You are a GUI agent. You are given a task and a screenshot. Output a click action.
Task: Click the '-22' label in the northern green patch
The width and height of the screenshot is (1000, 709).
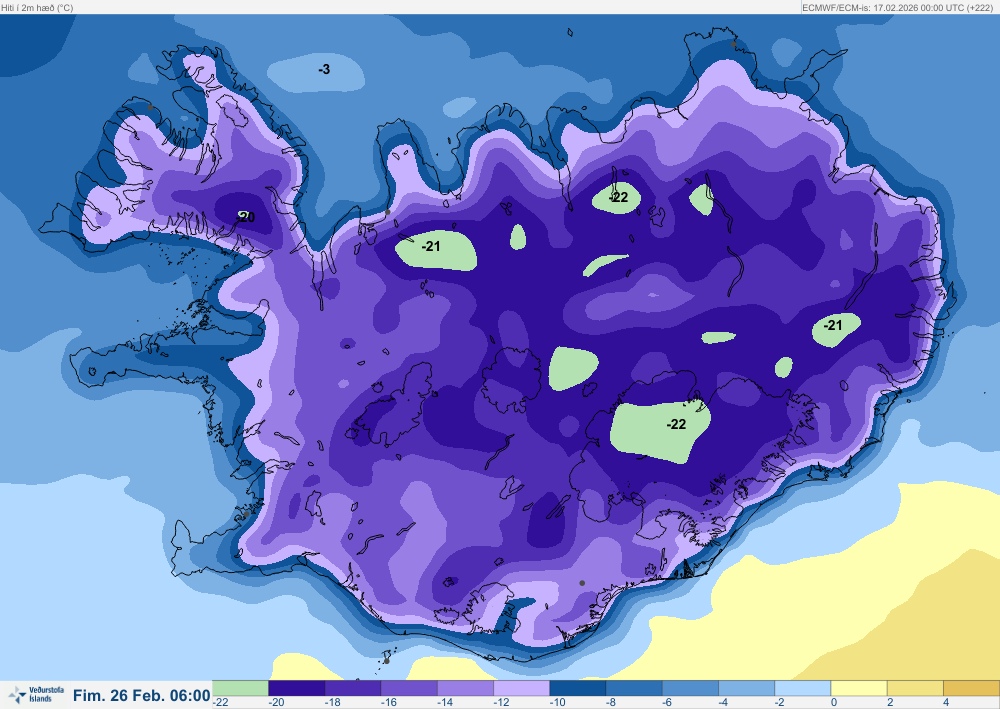(619, 198)
